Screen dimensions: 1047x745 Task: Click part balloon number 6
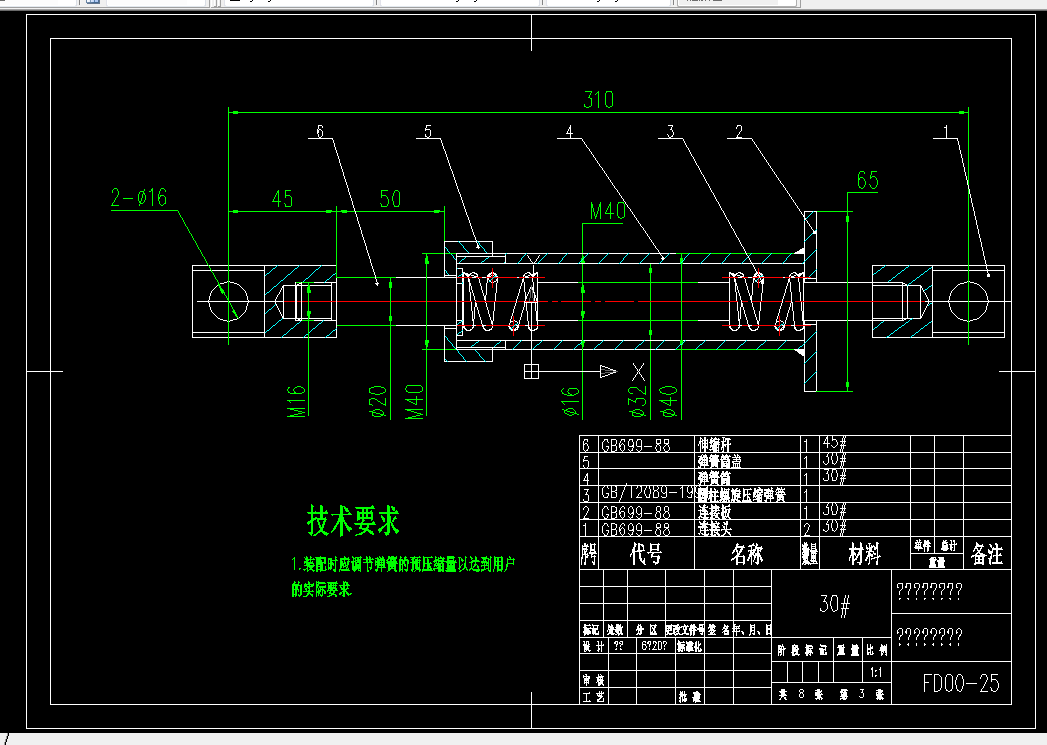[320, 131]
